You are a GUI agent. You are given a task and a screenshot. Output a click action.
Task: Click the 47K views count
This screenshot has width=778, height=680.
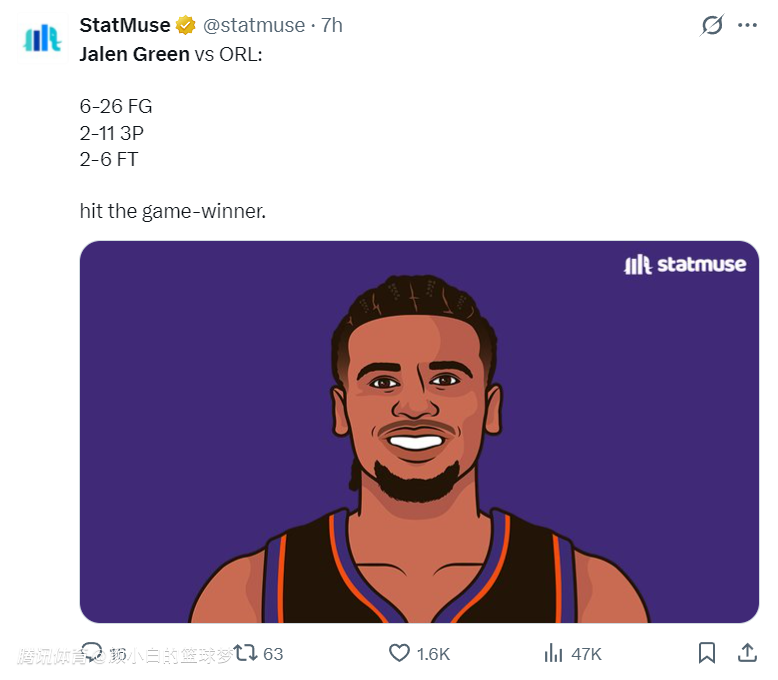(x=586, y=654)
